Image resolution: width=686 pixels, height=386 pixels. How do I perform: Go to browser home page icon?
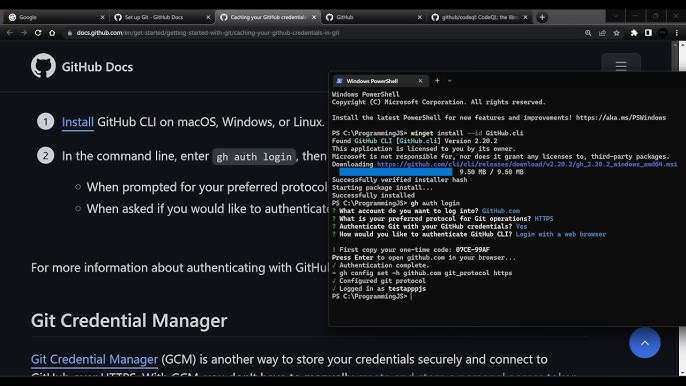coord(52,33)
